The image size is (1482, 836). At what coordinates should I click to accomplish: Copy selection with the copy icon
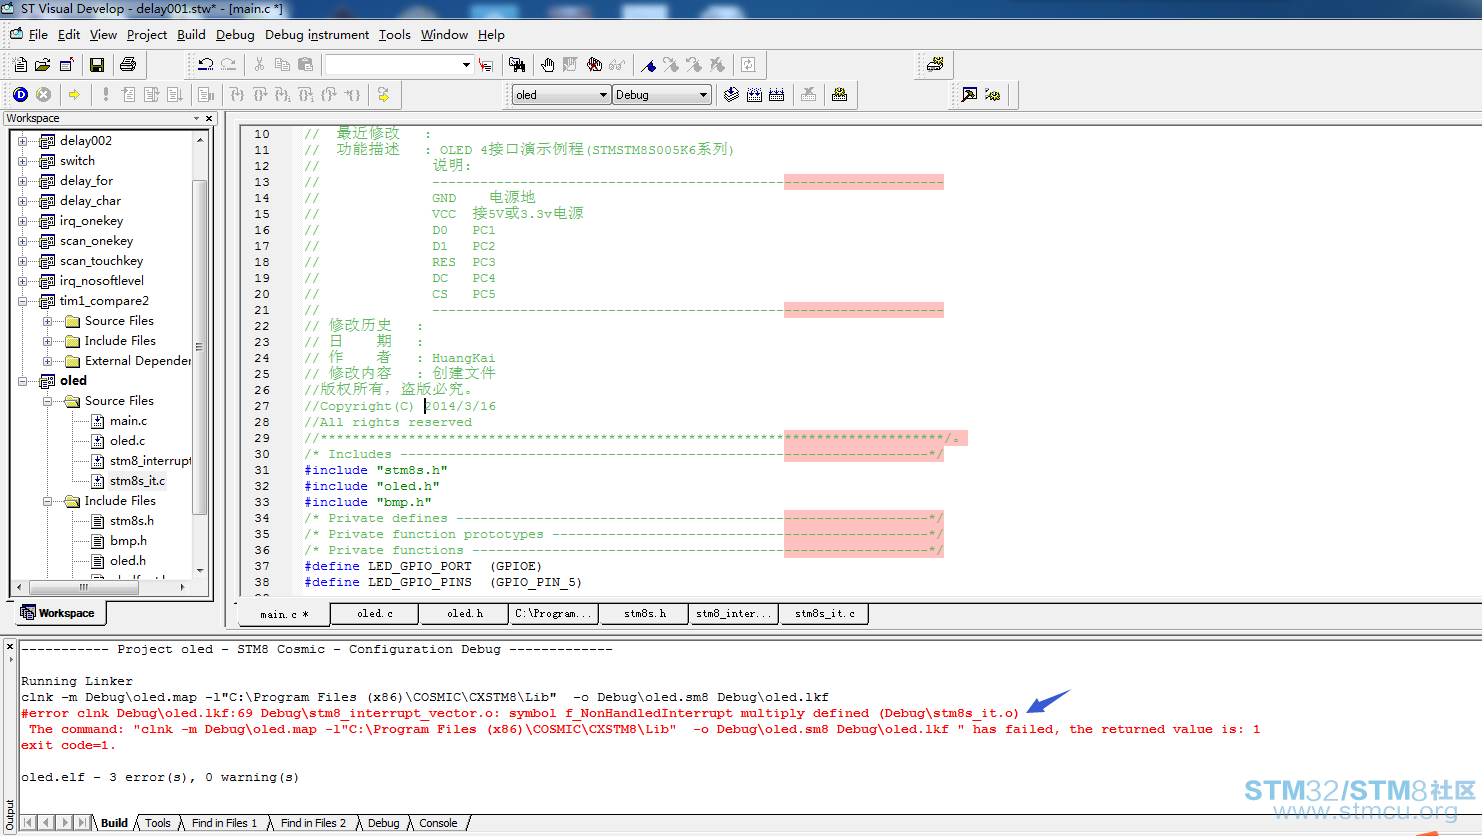click(282, 65)
